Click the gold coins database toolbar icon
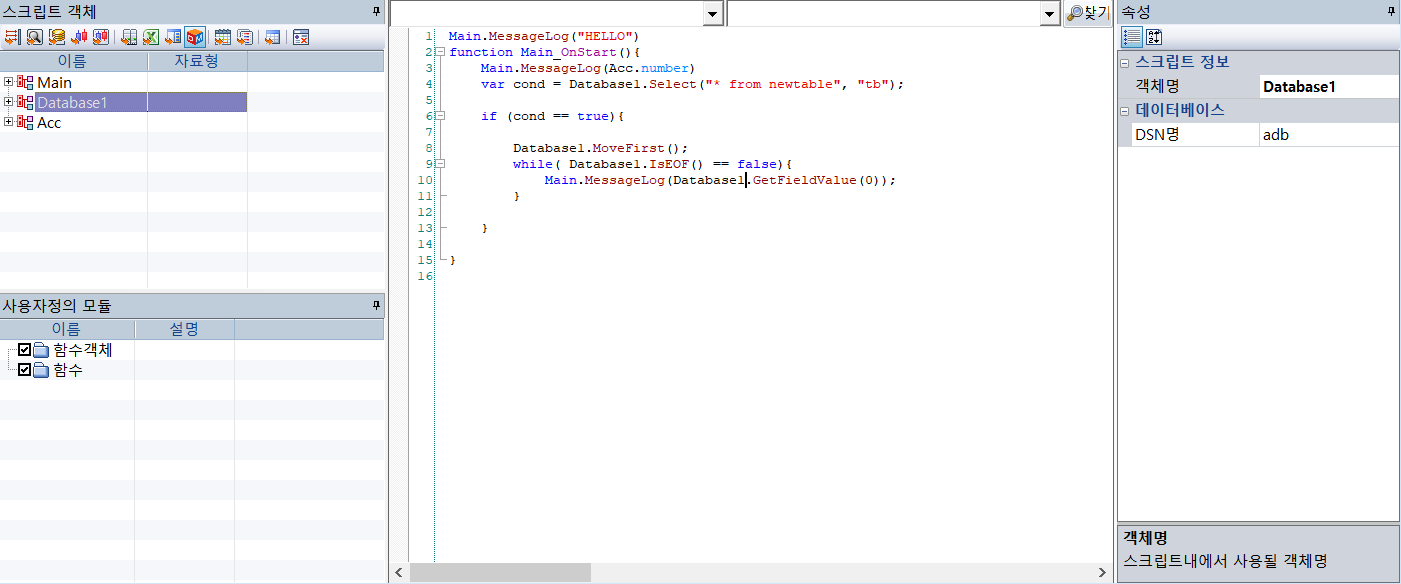 pyautogui.click(x=57, y=37)
